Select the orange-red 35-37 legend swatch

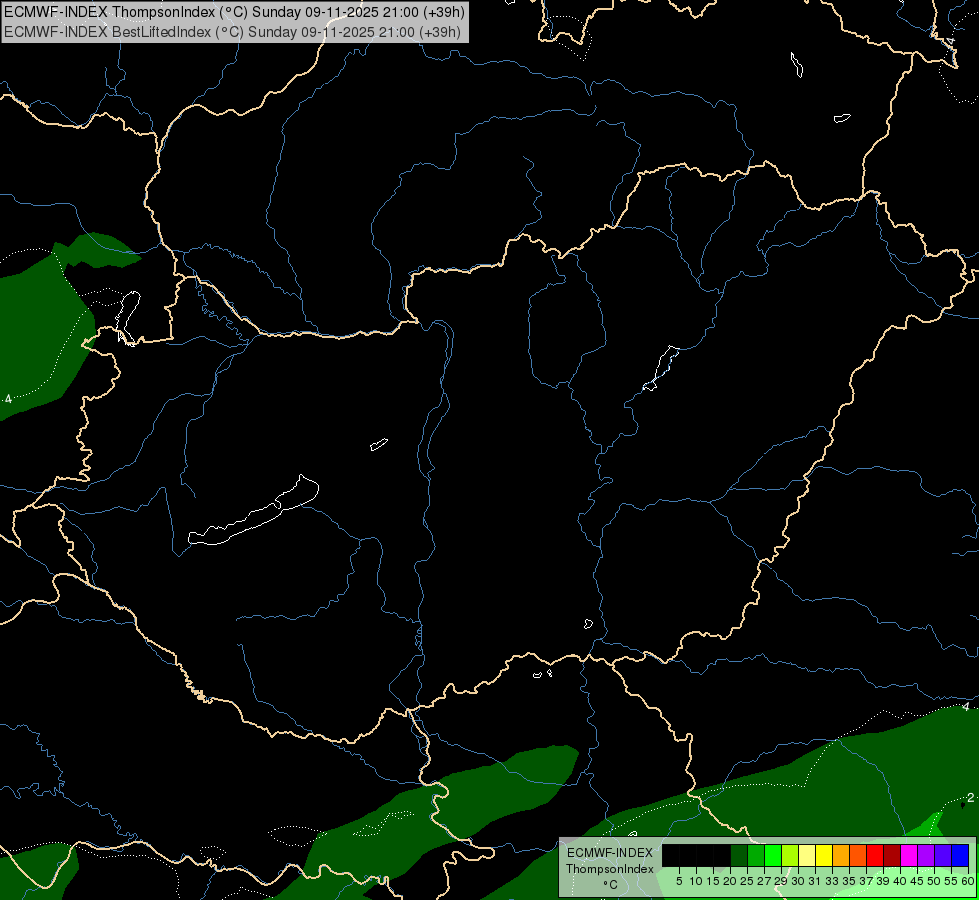point(858,855)
